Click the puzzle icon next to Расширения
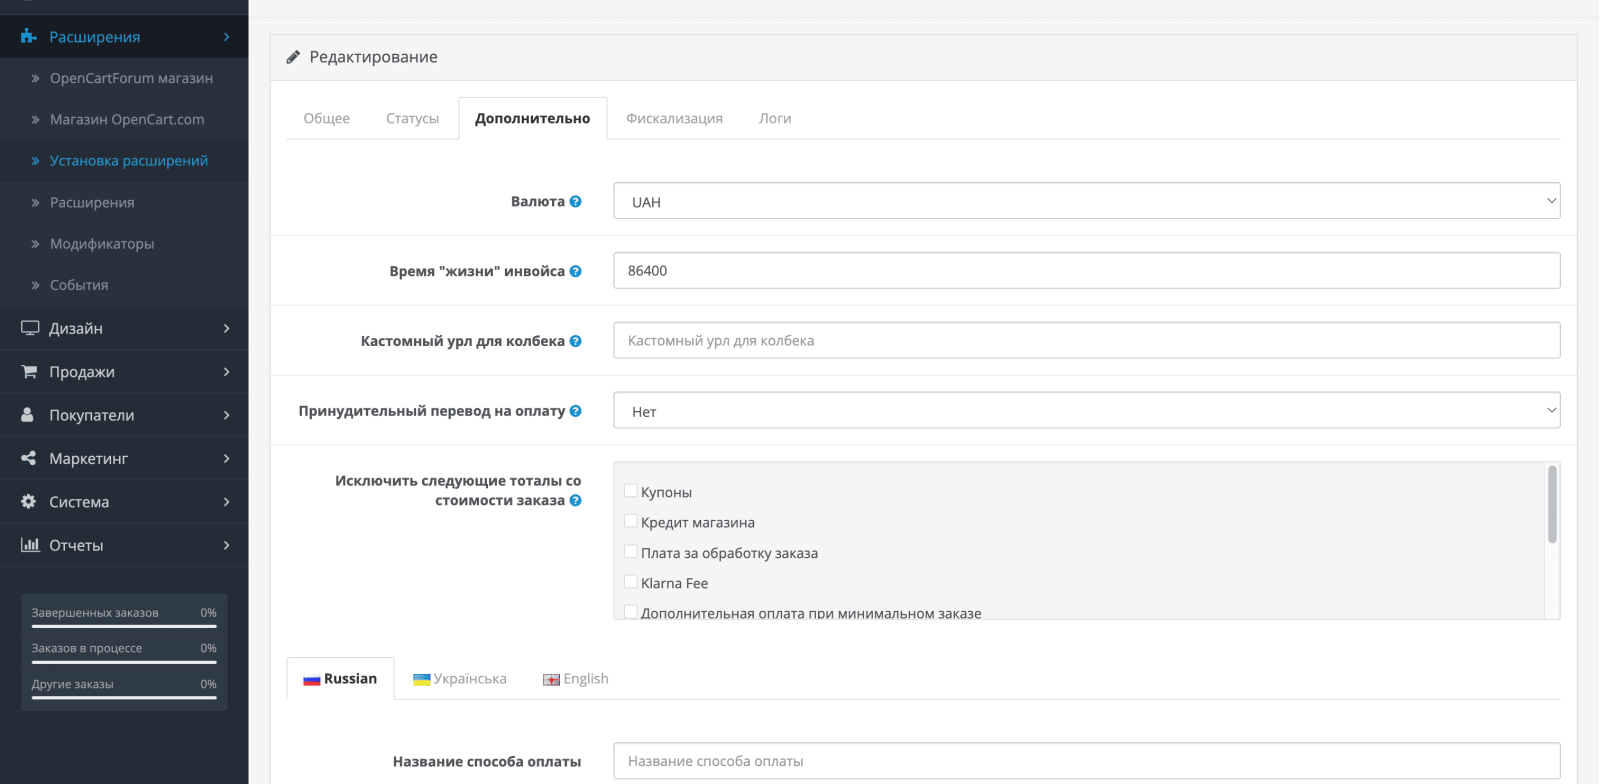The image size is (1600, 784). tap(29, 37)
